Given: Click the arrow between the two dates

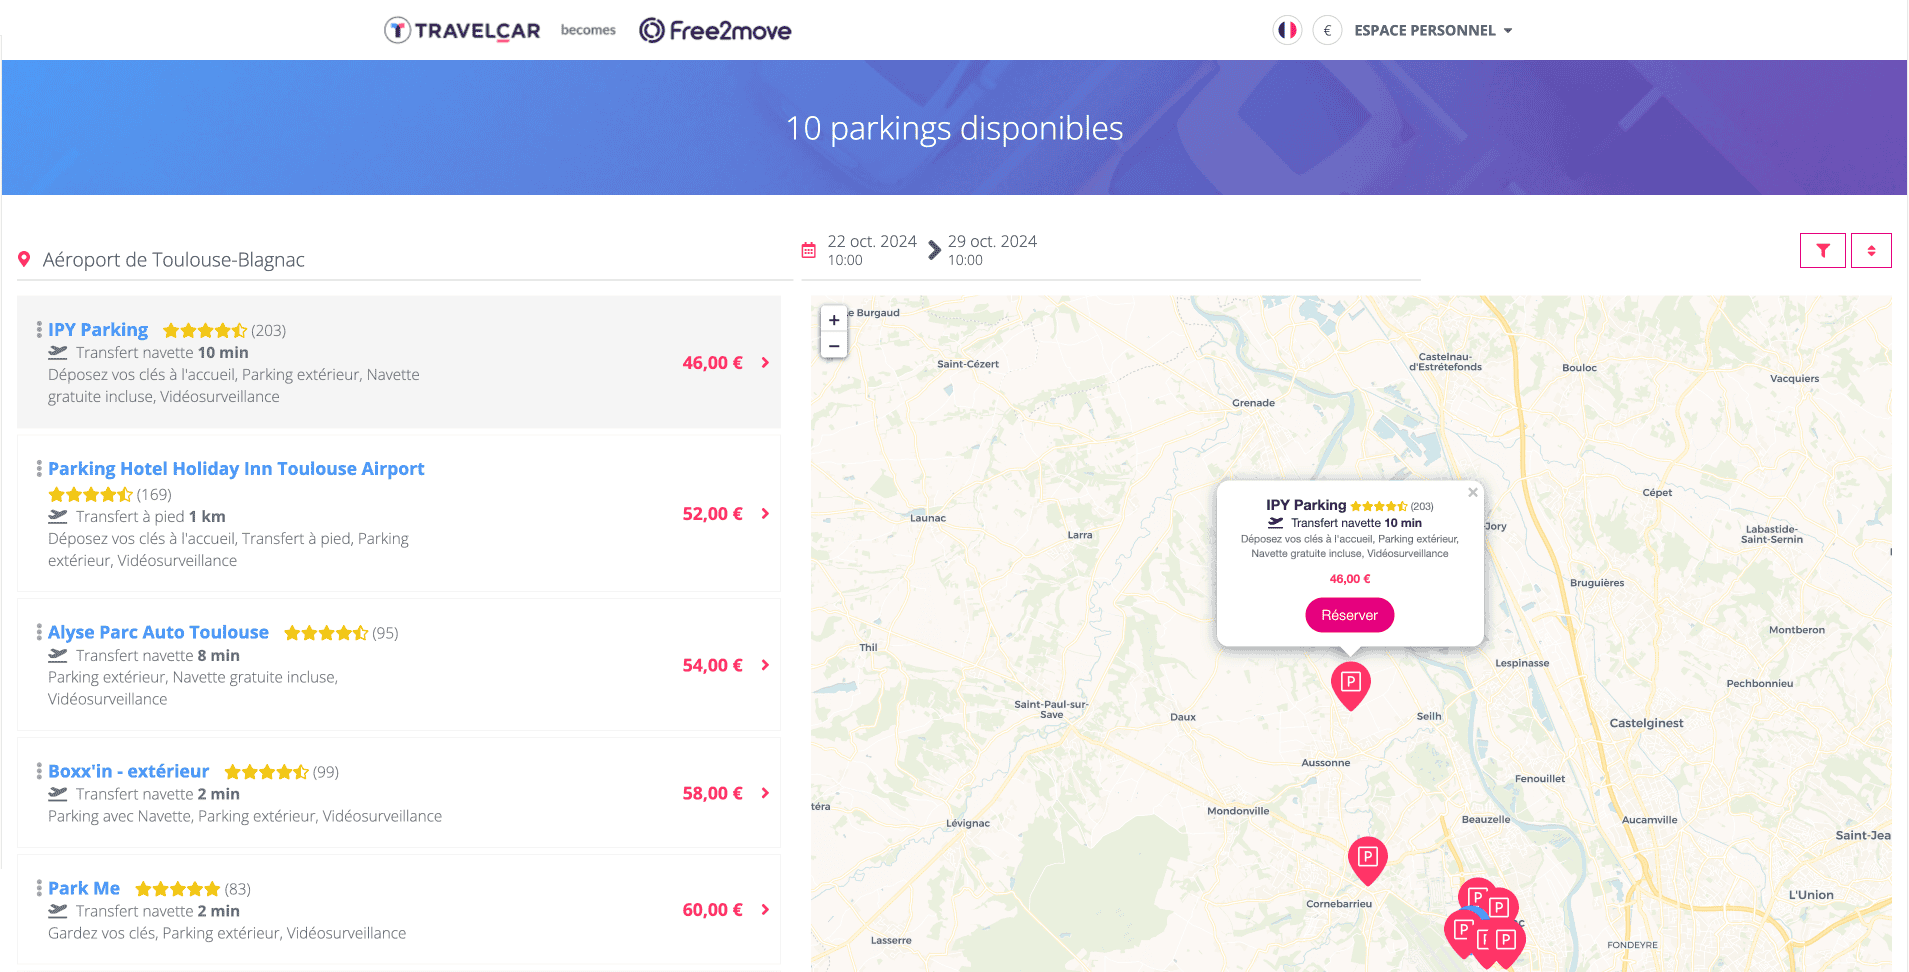Looking at the screenshot, I should point(934,250).
